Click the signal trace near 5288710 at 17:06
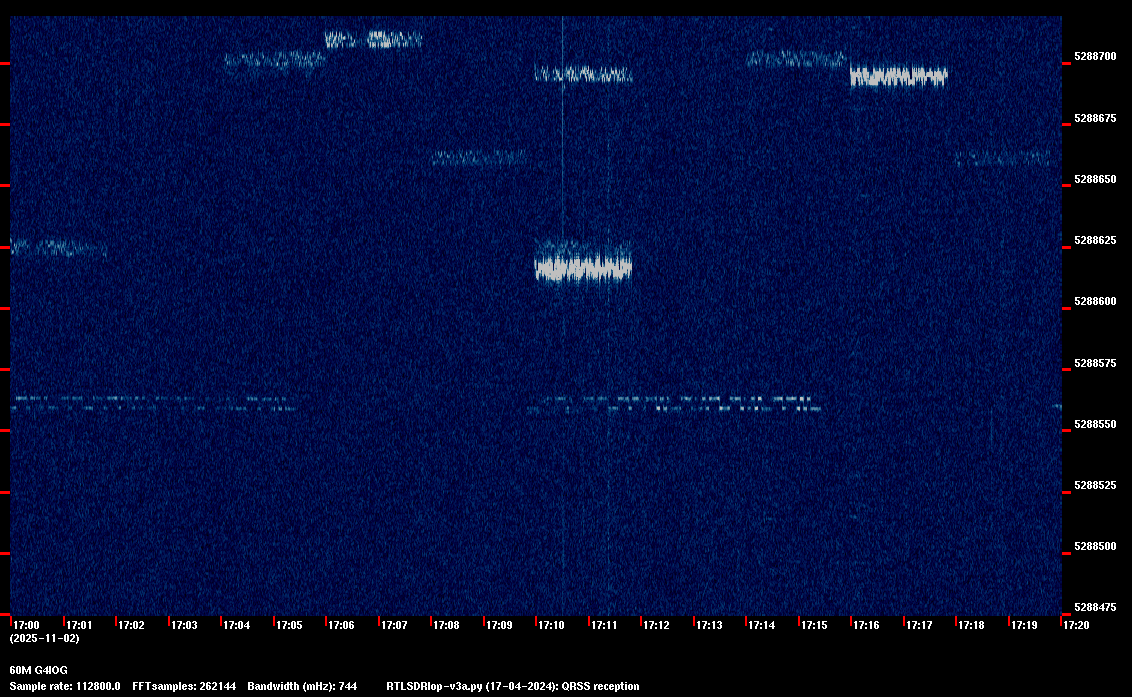 (373, 39)
